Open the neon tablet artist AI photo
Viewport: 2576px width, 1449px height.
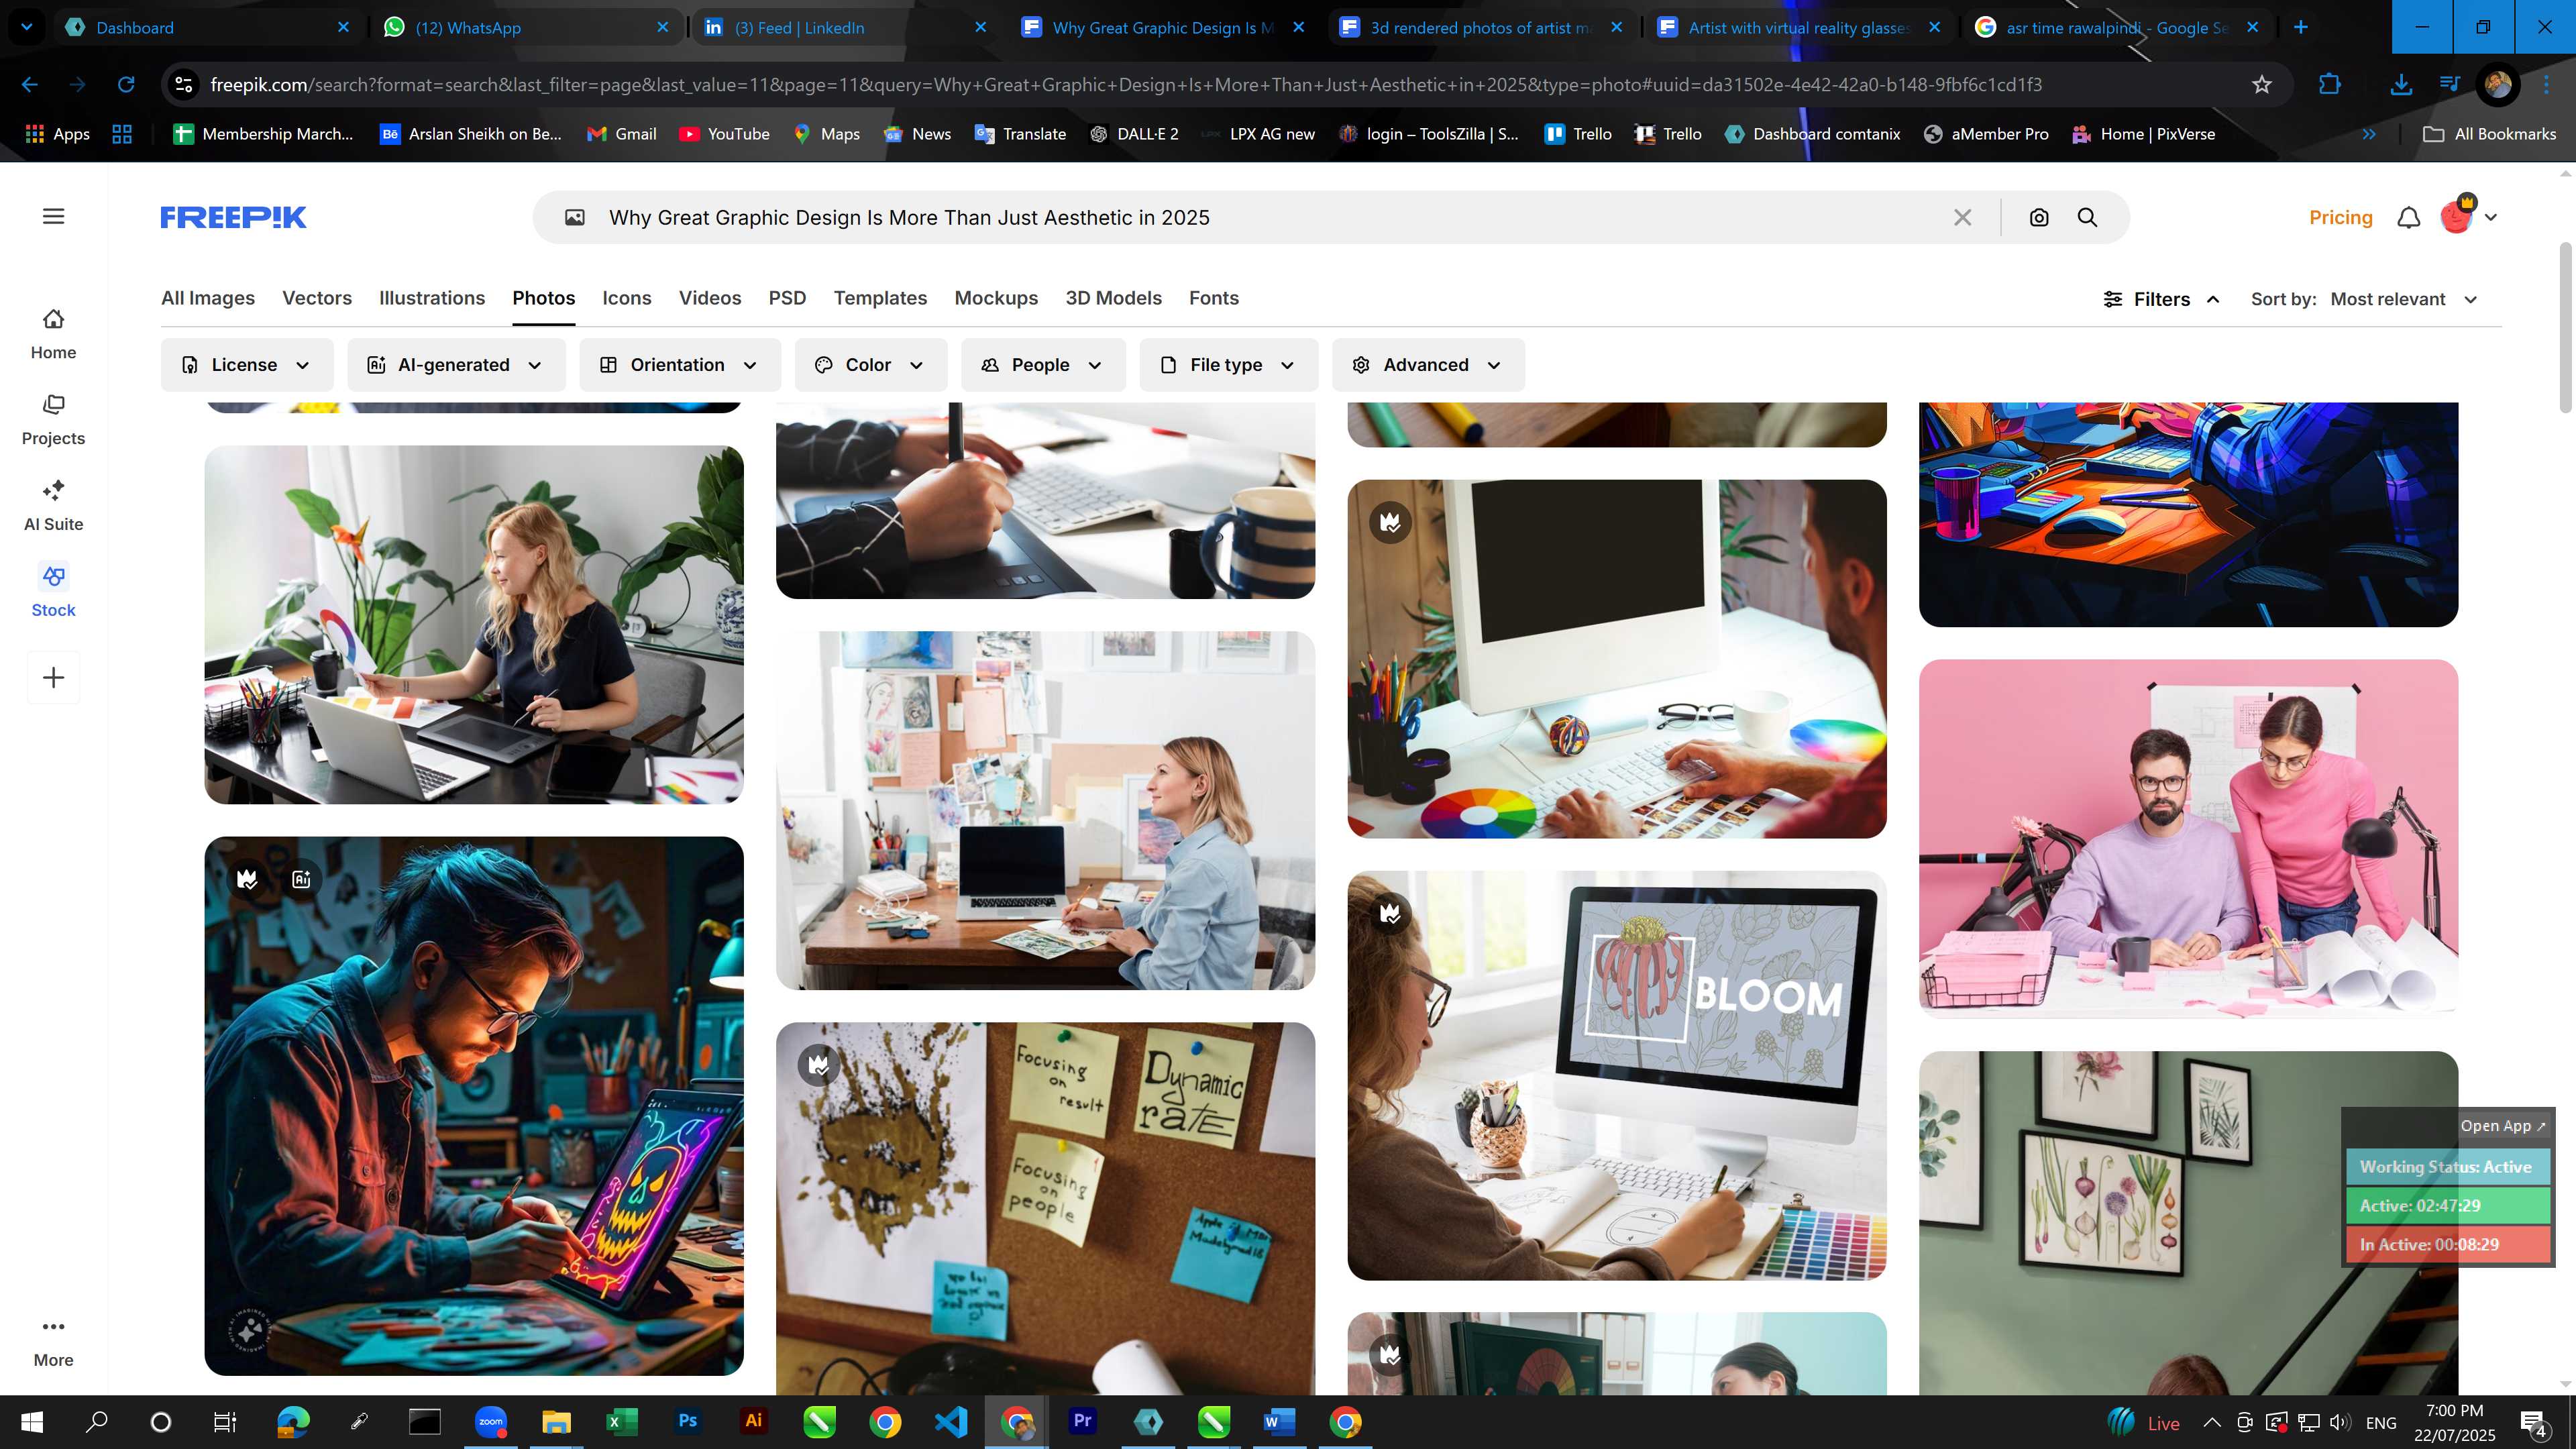click(x=474, y=1105)
